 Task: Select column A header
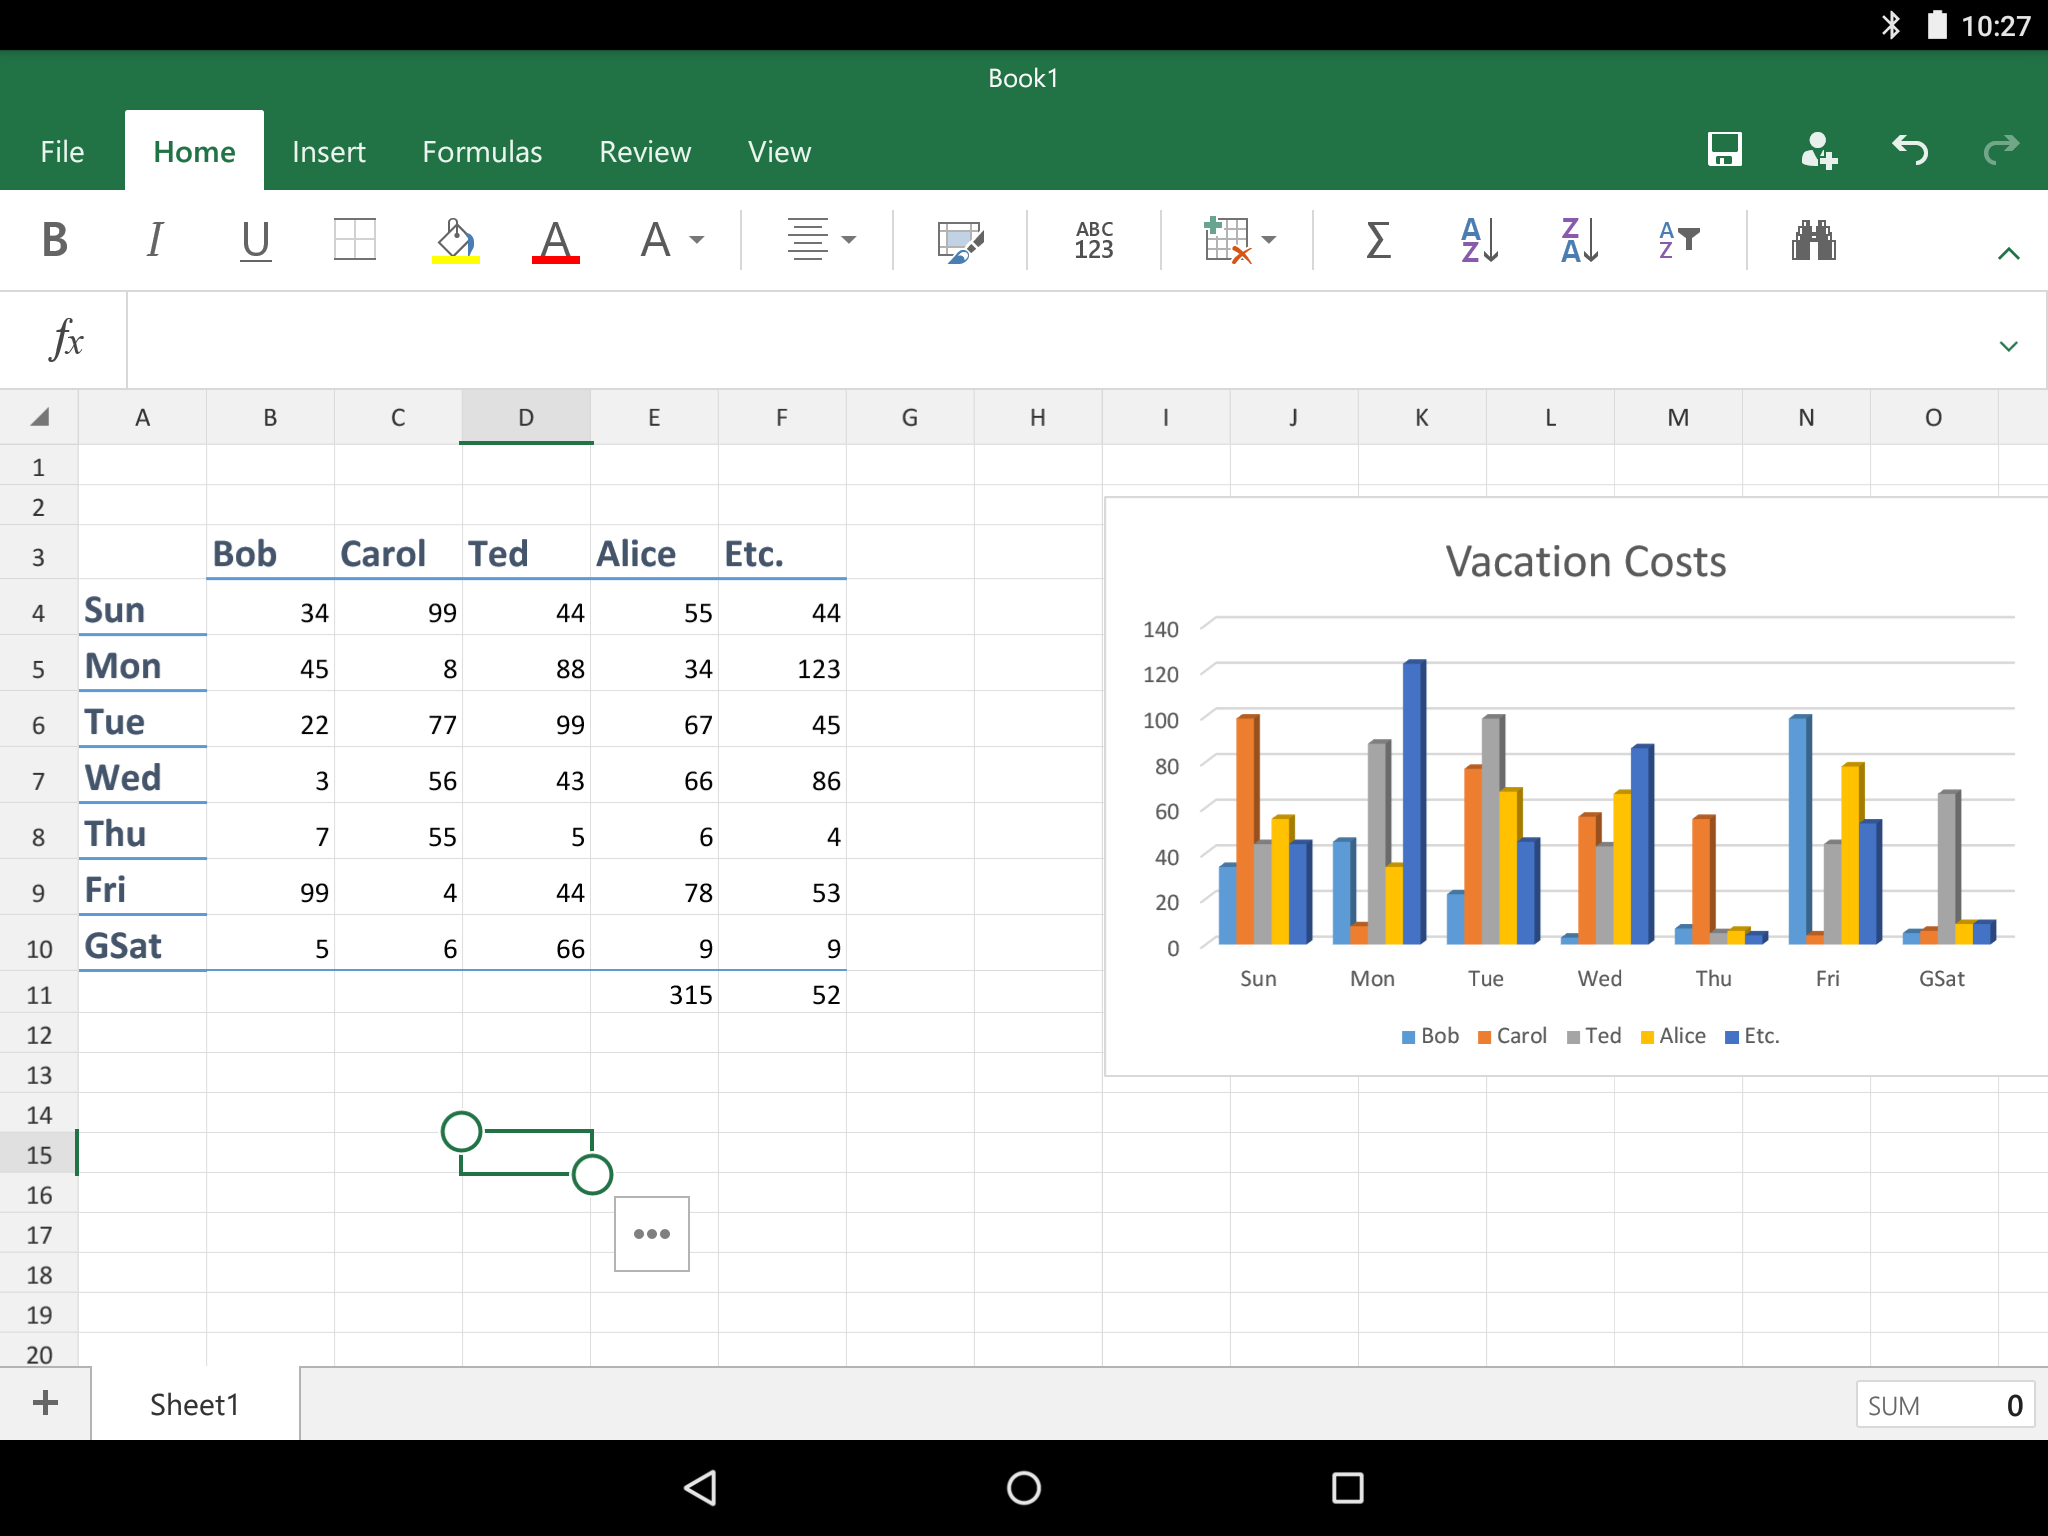click(142, 417)
